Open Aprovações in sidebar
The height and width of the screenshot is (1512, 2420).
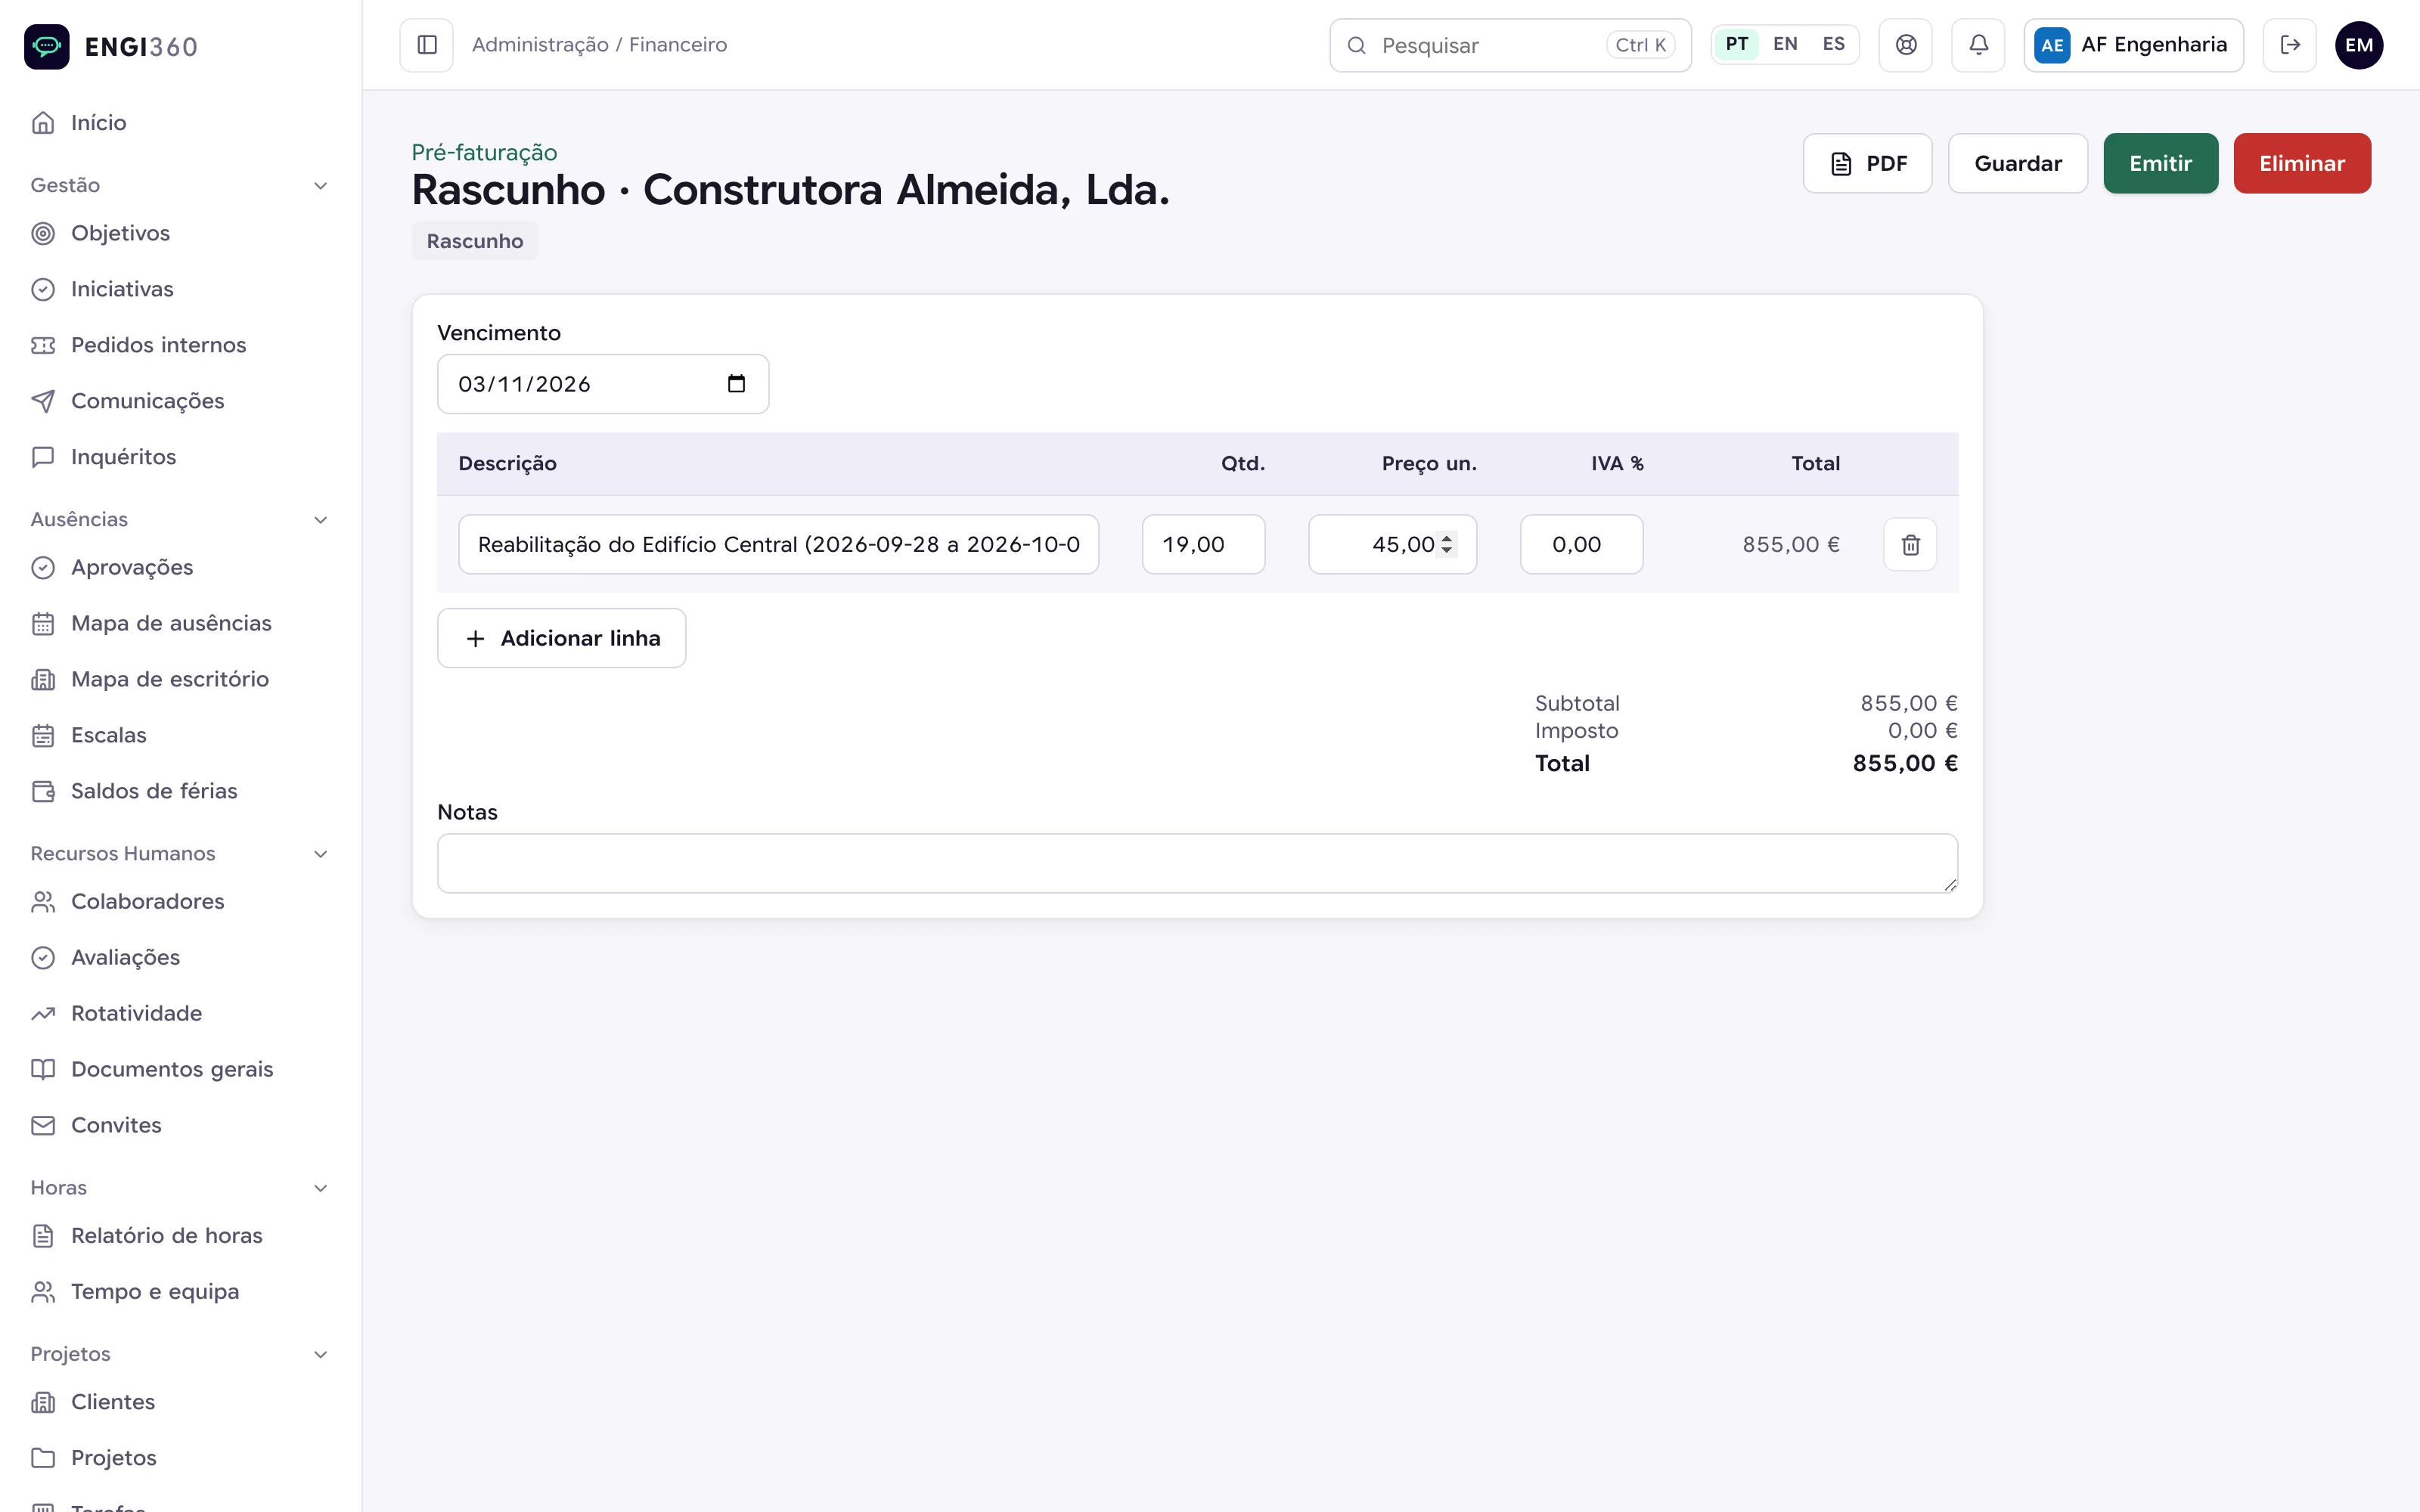coord(181,567)
